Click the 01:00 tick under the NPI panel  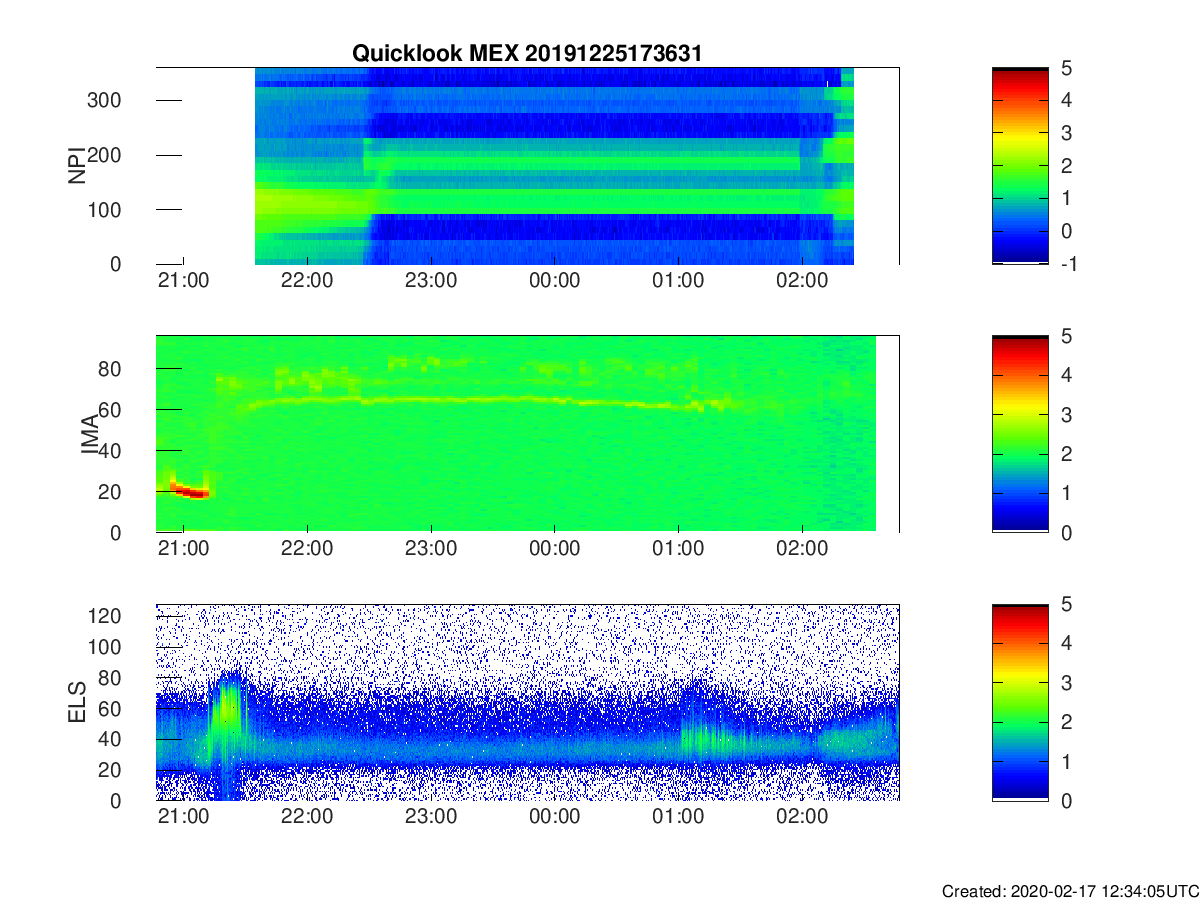tap(679, 280)
